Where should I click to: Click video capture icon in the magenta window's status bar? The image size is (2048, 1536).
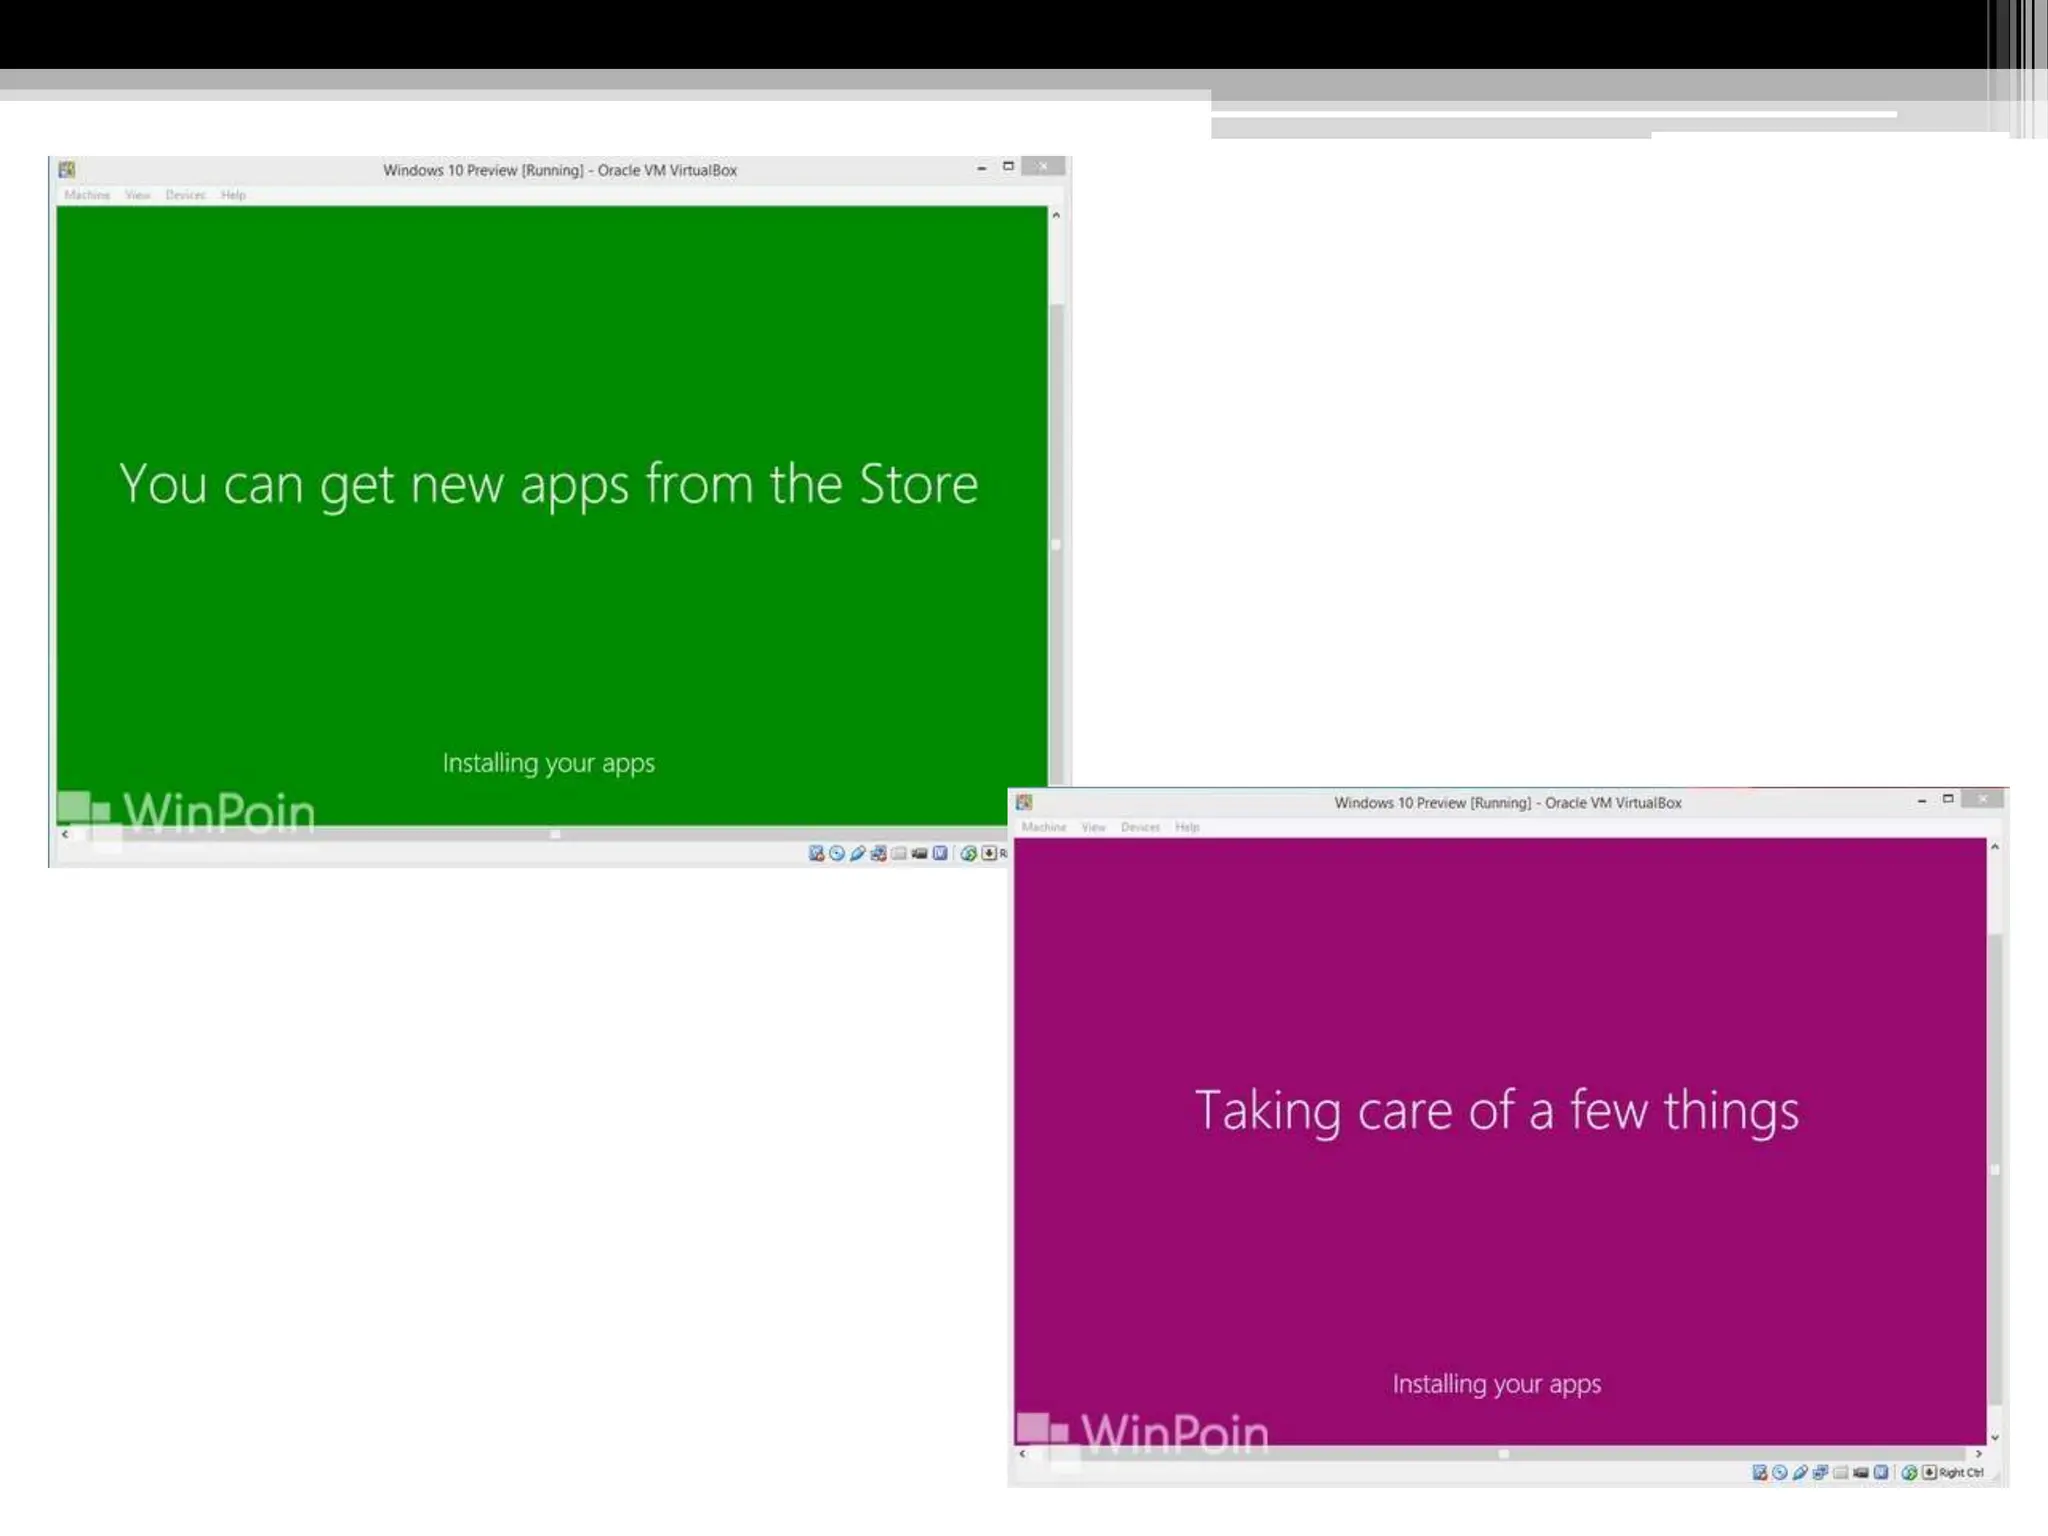pos(1861,1472)
